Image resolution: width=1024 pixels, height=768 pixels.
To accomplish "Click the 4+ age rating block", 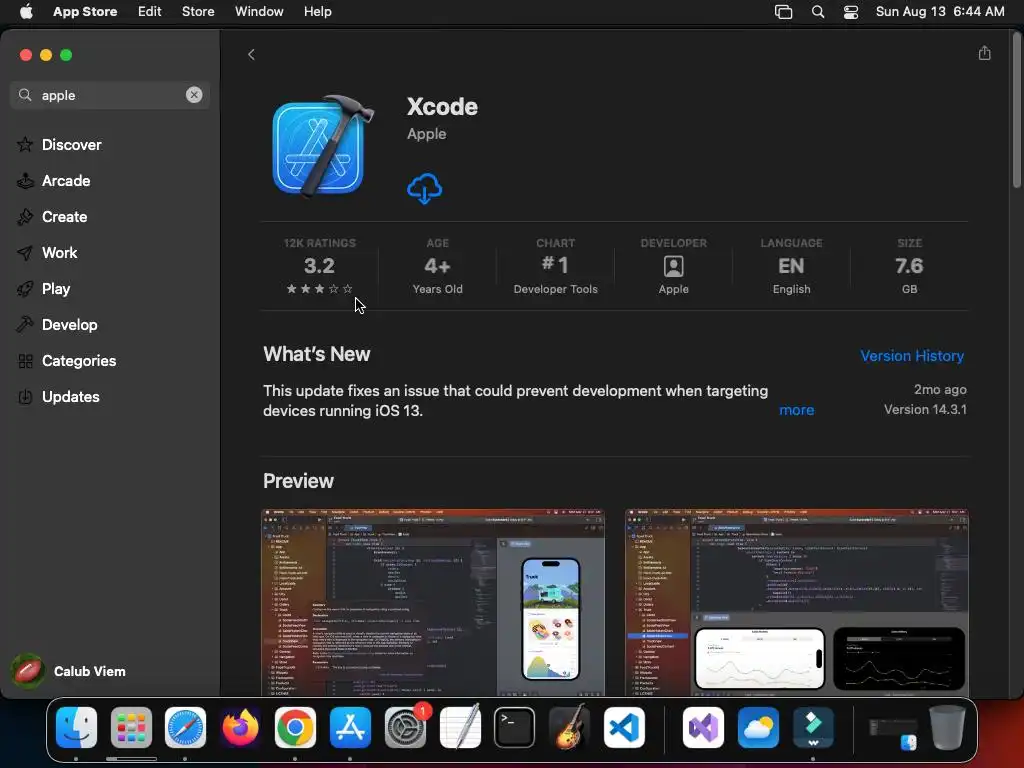I will (437, 266).
